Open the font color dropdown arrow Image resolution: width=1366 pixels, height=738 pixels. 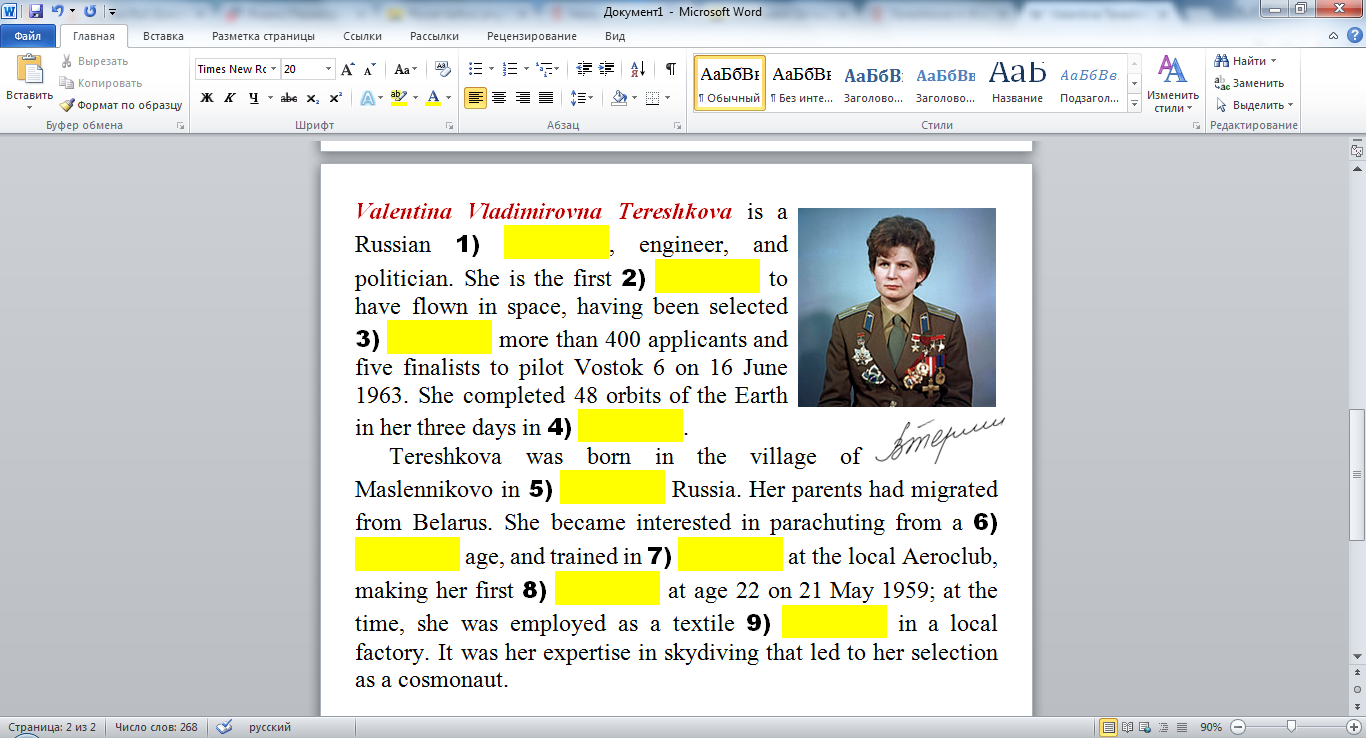448,98
